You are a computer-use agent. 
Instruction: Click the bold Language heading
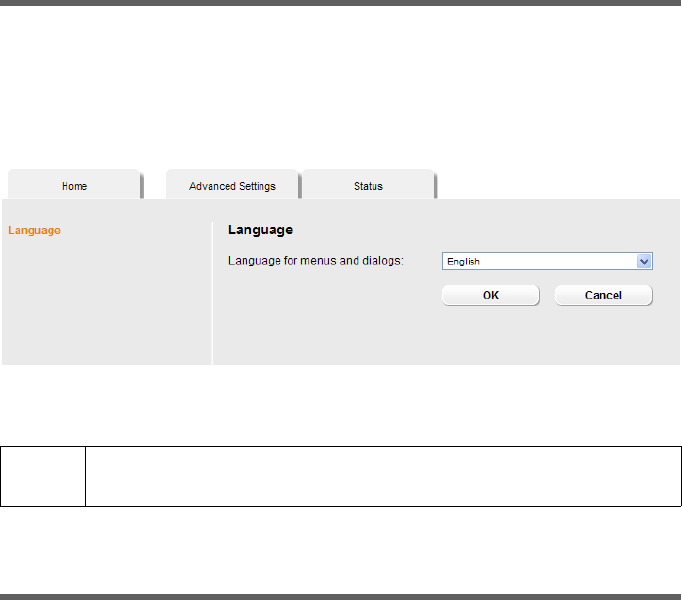click(260, 230)
